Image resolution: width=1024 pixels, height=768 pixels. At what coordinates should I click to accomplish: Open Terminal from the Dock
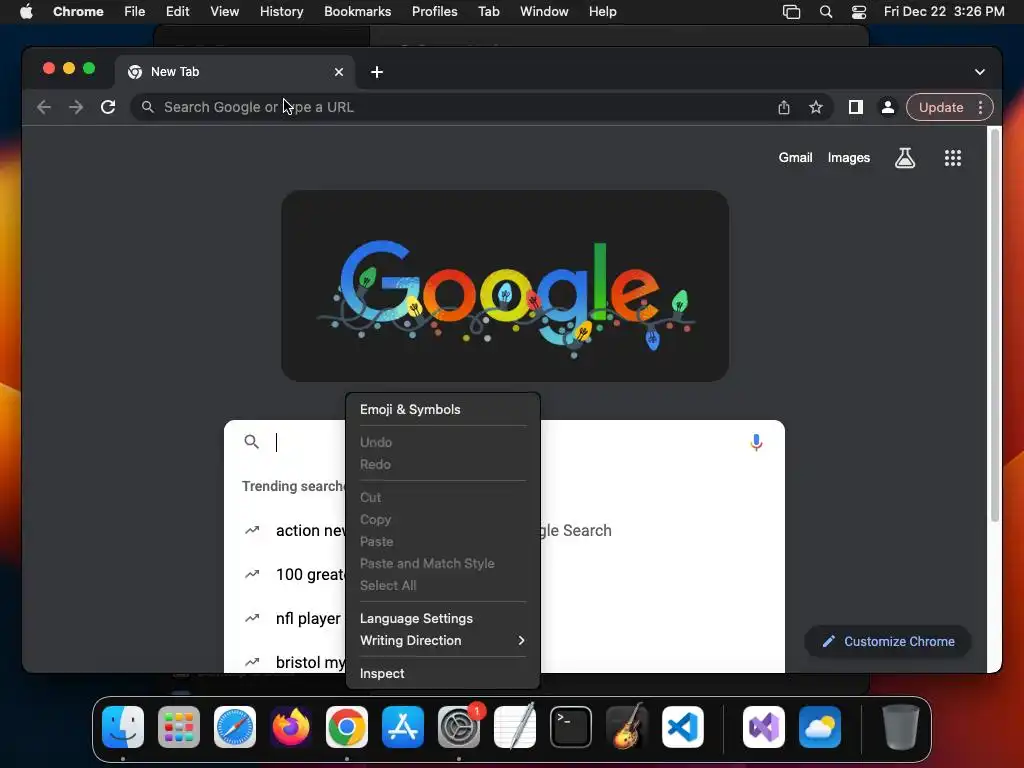pyautogui.click(x=571, y=726)
